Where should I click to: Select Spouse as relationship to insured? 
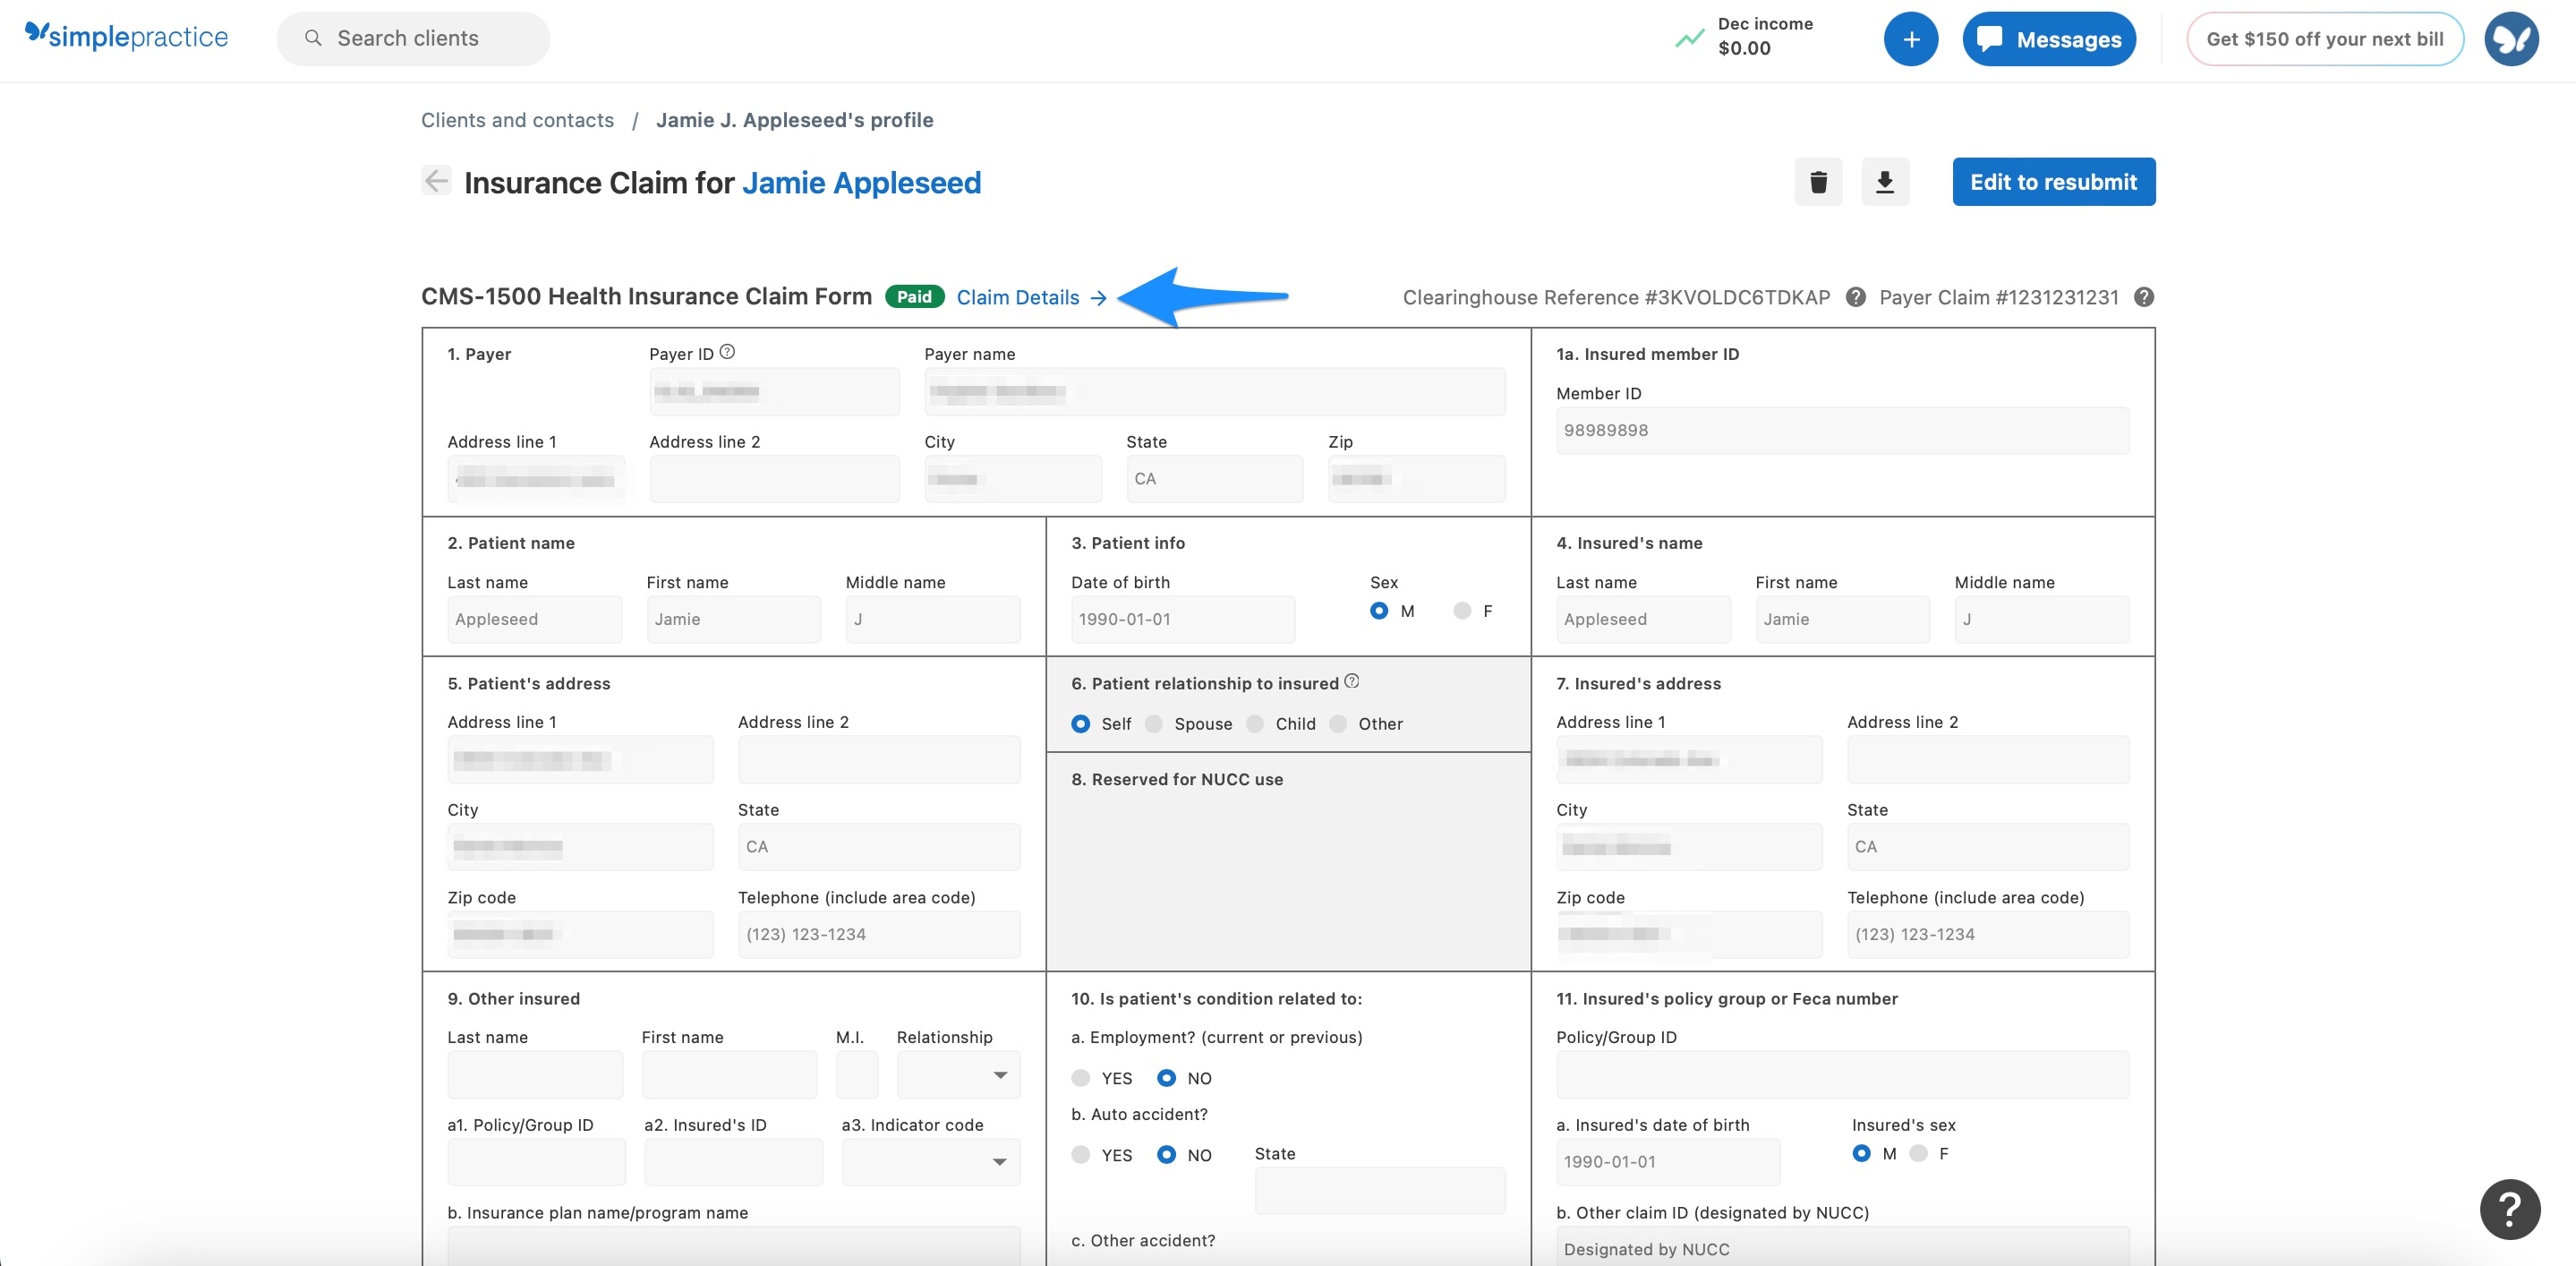click(1154, 724)
